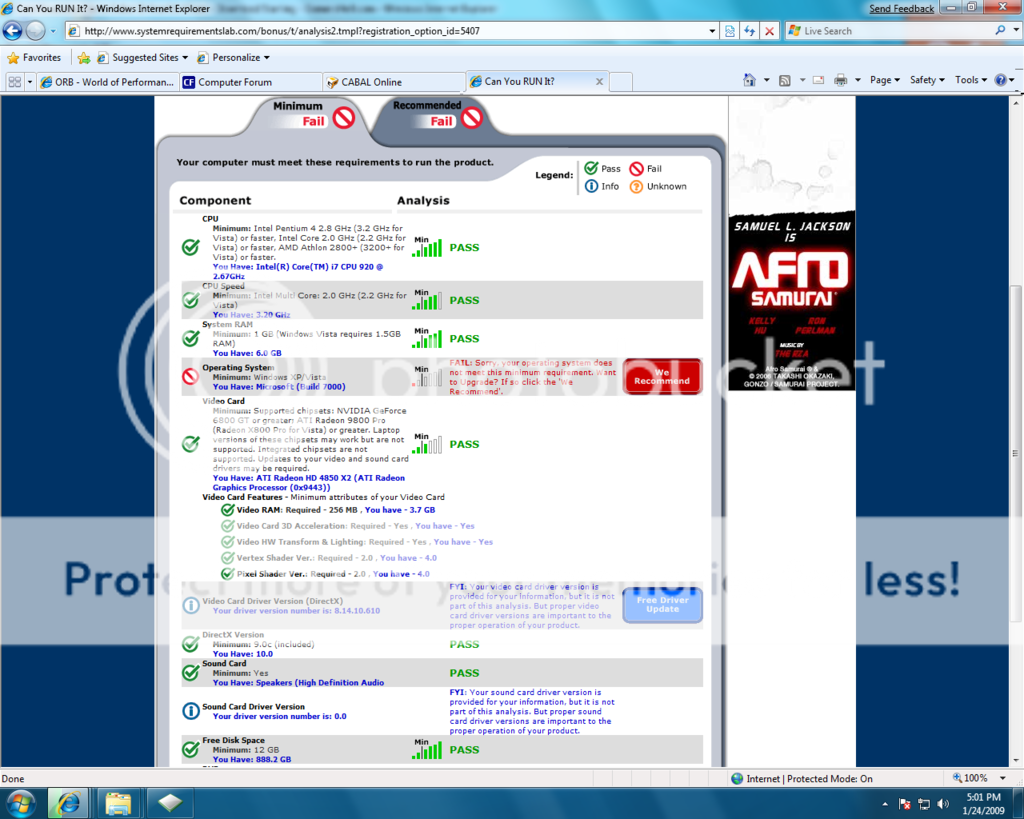The width and height of the screenshot is (1024, 819).
Task: Click the Refresh page icon
Action: tap(749, 31)
